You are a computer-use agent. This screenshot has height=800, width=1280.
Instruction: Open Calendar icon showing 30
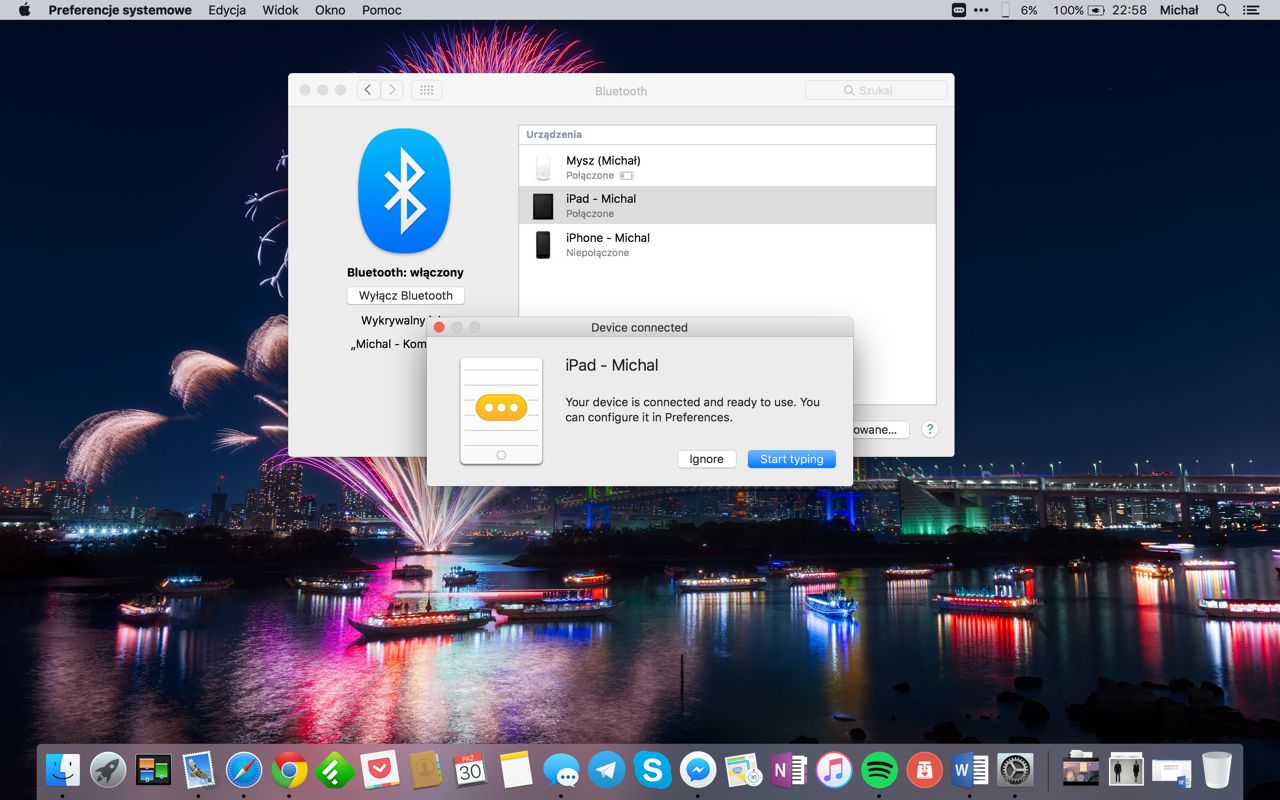click(470, 770)
